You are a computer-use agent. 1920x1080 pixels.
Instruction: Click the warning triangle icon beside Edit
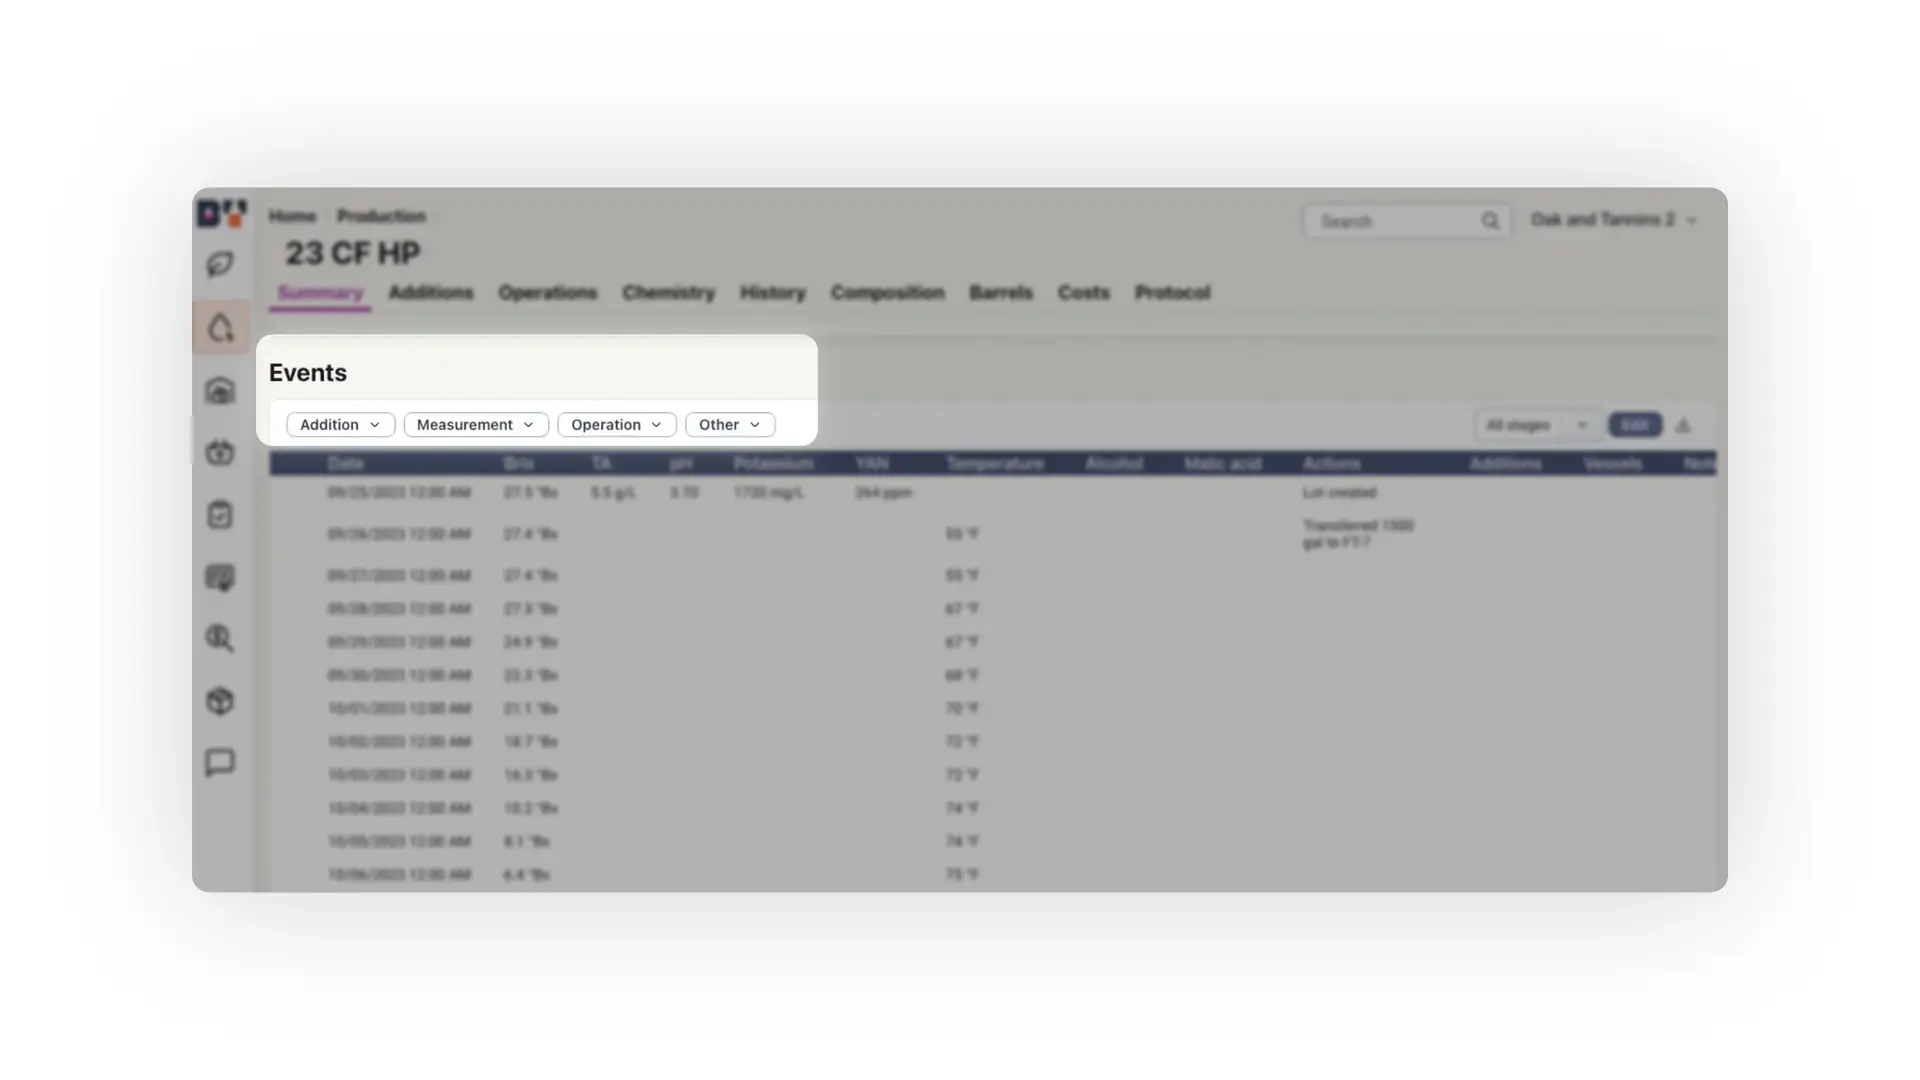coord(1683,426)
